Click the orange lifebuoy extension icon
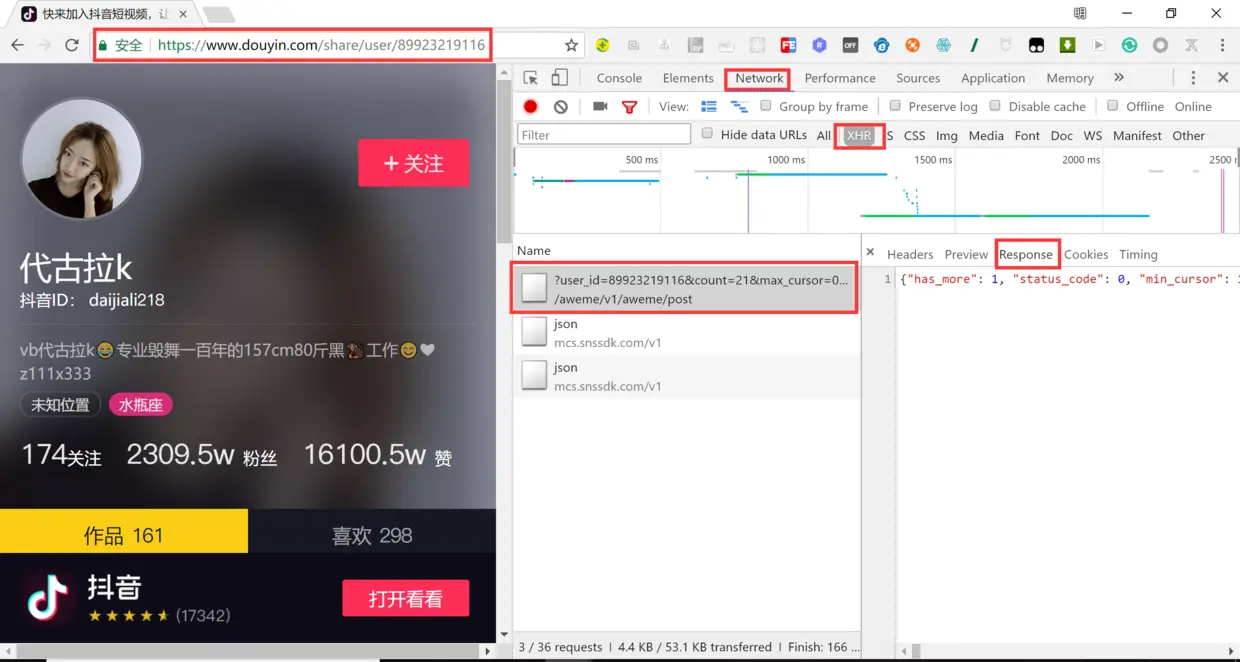The image size is (1240, 662). (x=912, y=45)
